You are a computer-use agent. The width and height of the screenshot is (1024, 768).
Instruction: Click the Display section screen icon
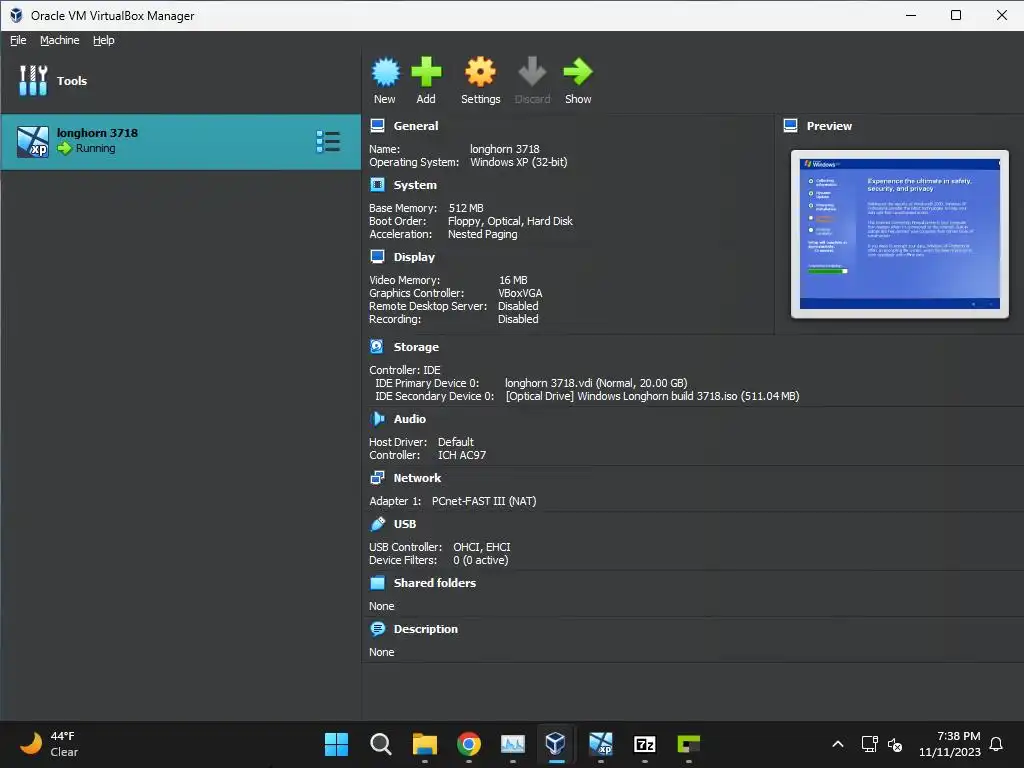pos(377,257)
